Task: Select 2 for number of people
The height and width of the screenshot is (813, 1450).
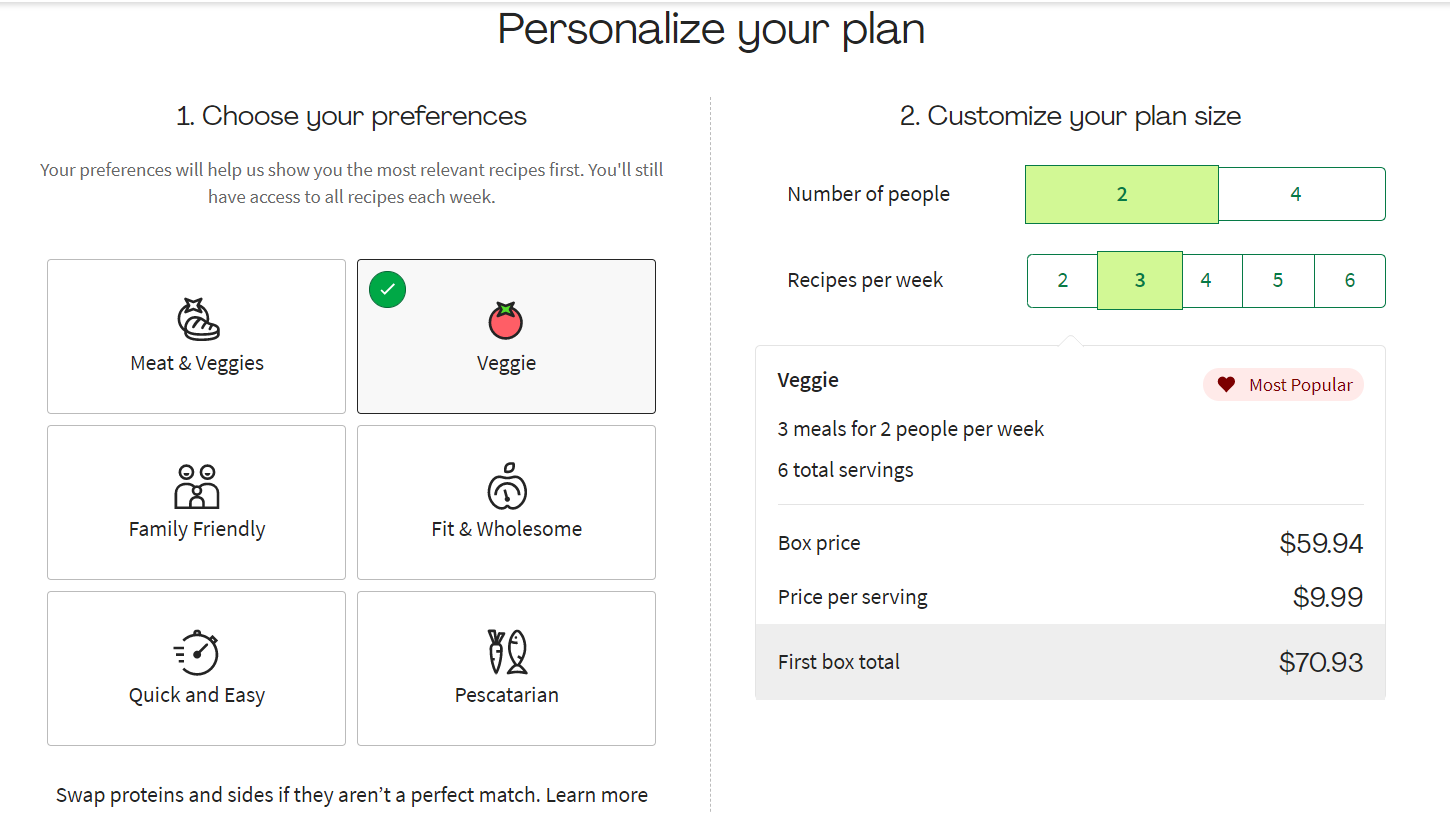Action: [1121, 194]
